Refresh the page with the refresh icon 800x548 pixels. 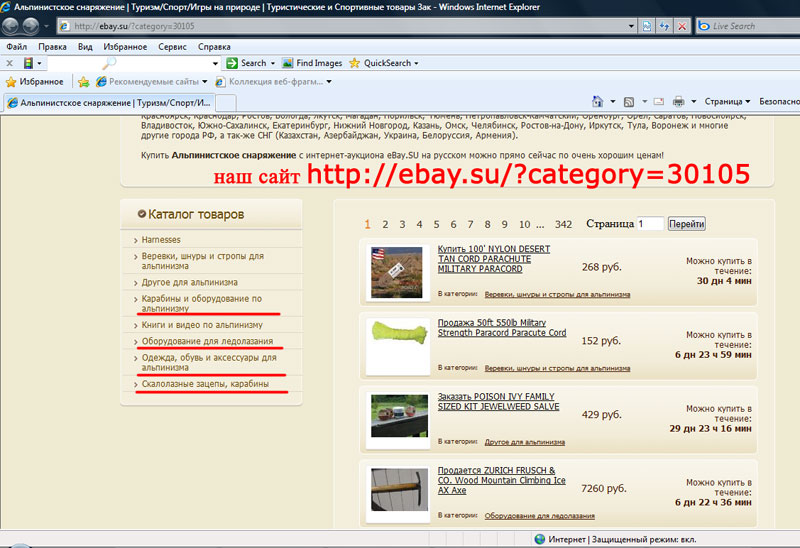pos(664,26)
